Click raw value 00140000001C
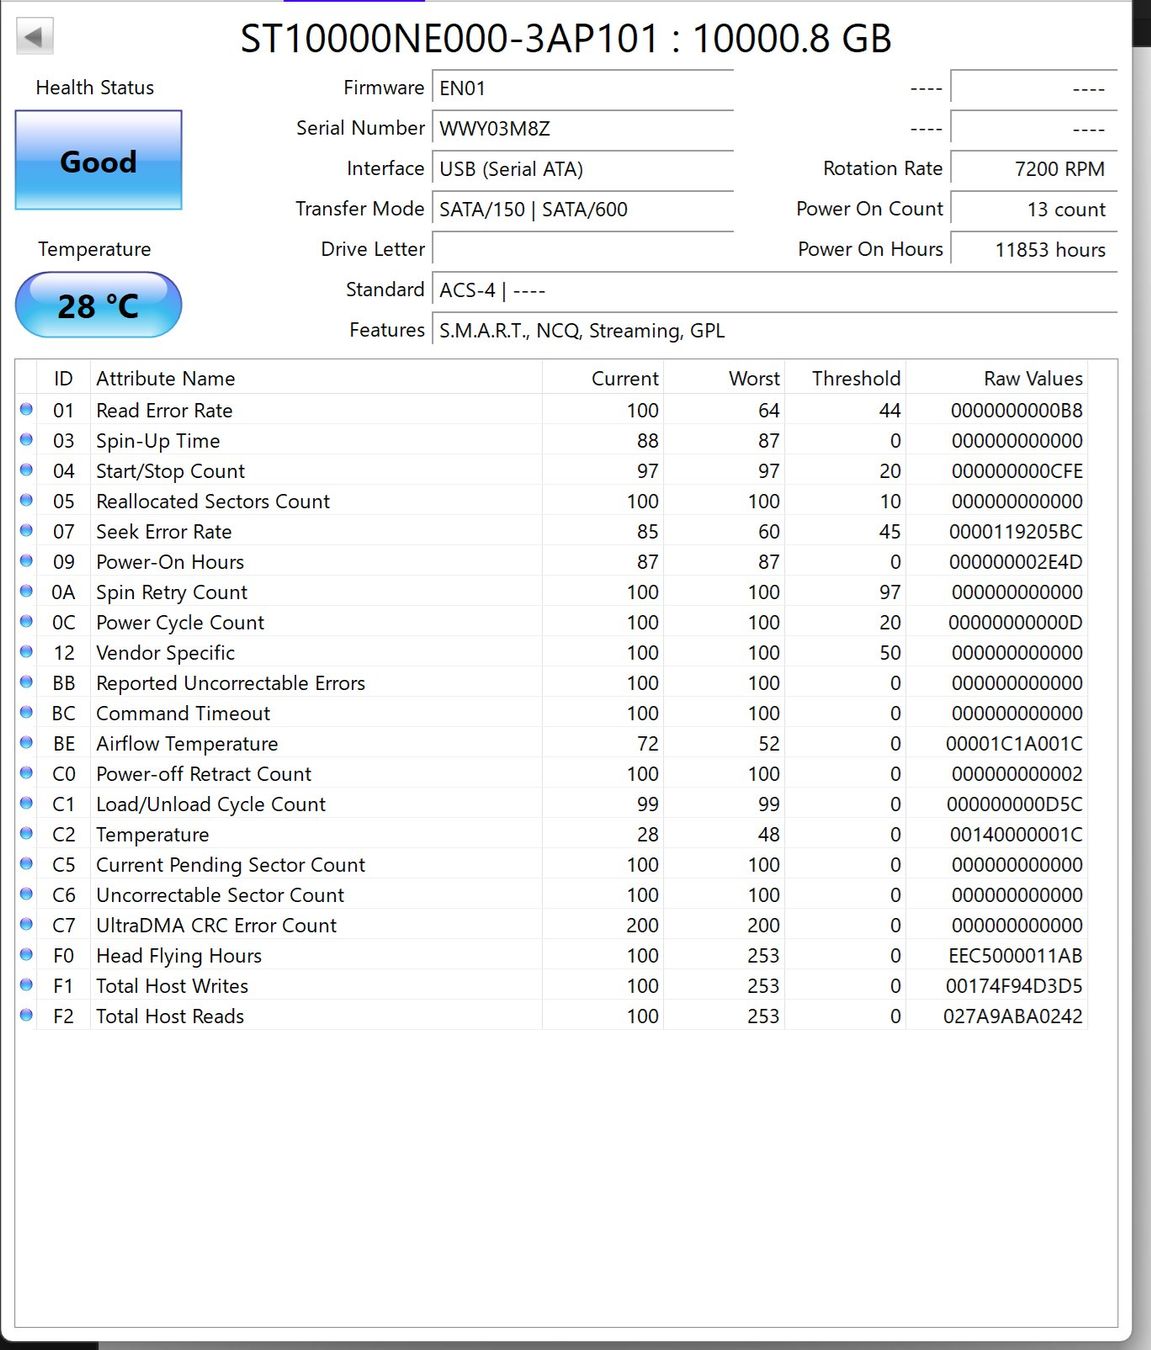Image resolution: width=1151 pixels, height=1350 pixels. point(1016,835)
